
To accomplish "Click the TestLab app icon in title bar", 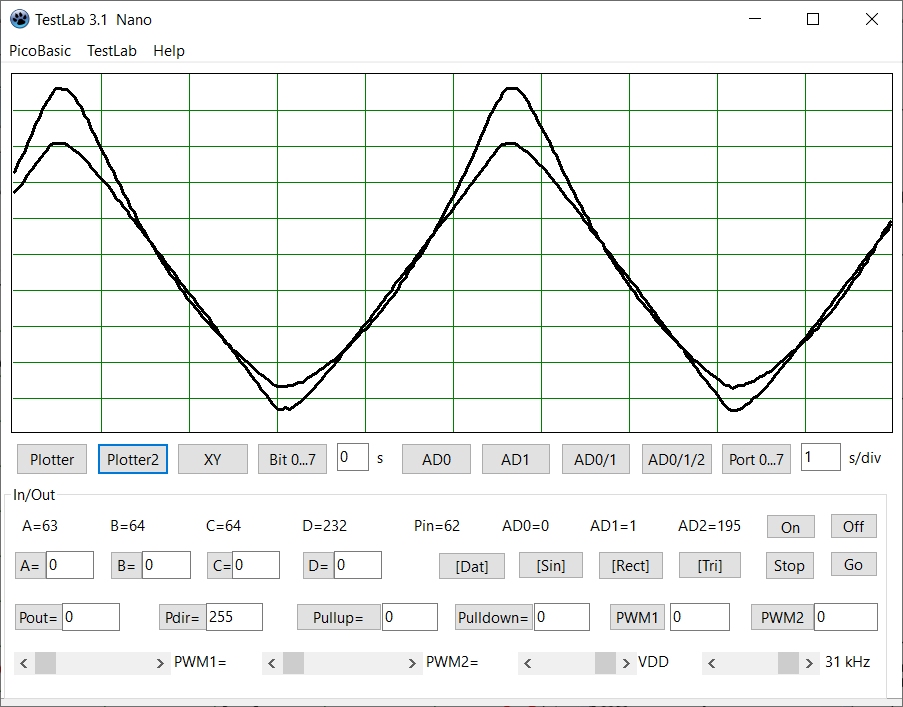I will coord(19,19).
